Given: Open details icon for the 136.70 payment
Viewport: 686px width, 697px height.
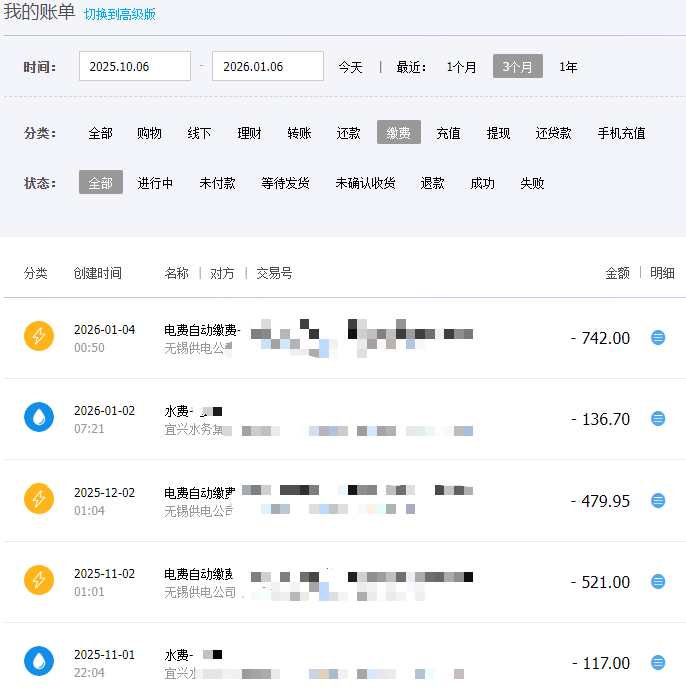Looking at the screenshot, I should pyautogui.click(x=658, y=419).
